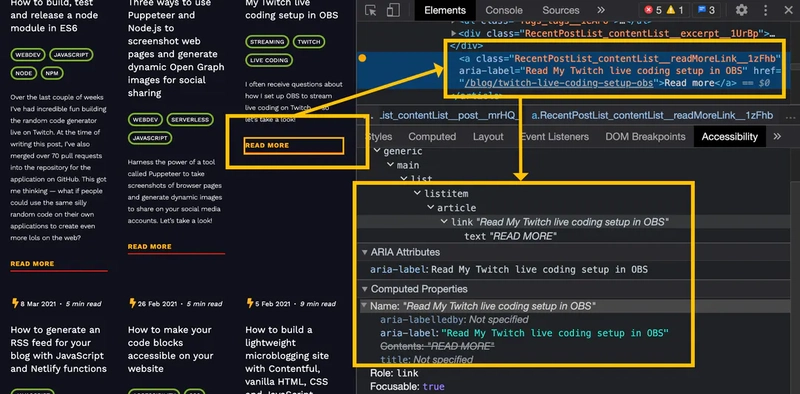
Task: Open the Event Listeners tab
Action: (554, 137)
